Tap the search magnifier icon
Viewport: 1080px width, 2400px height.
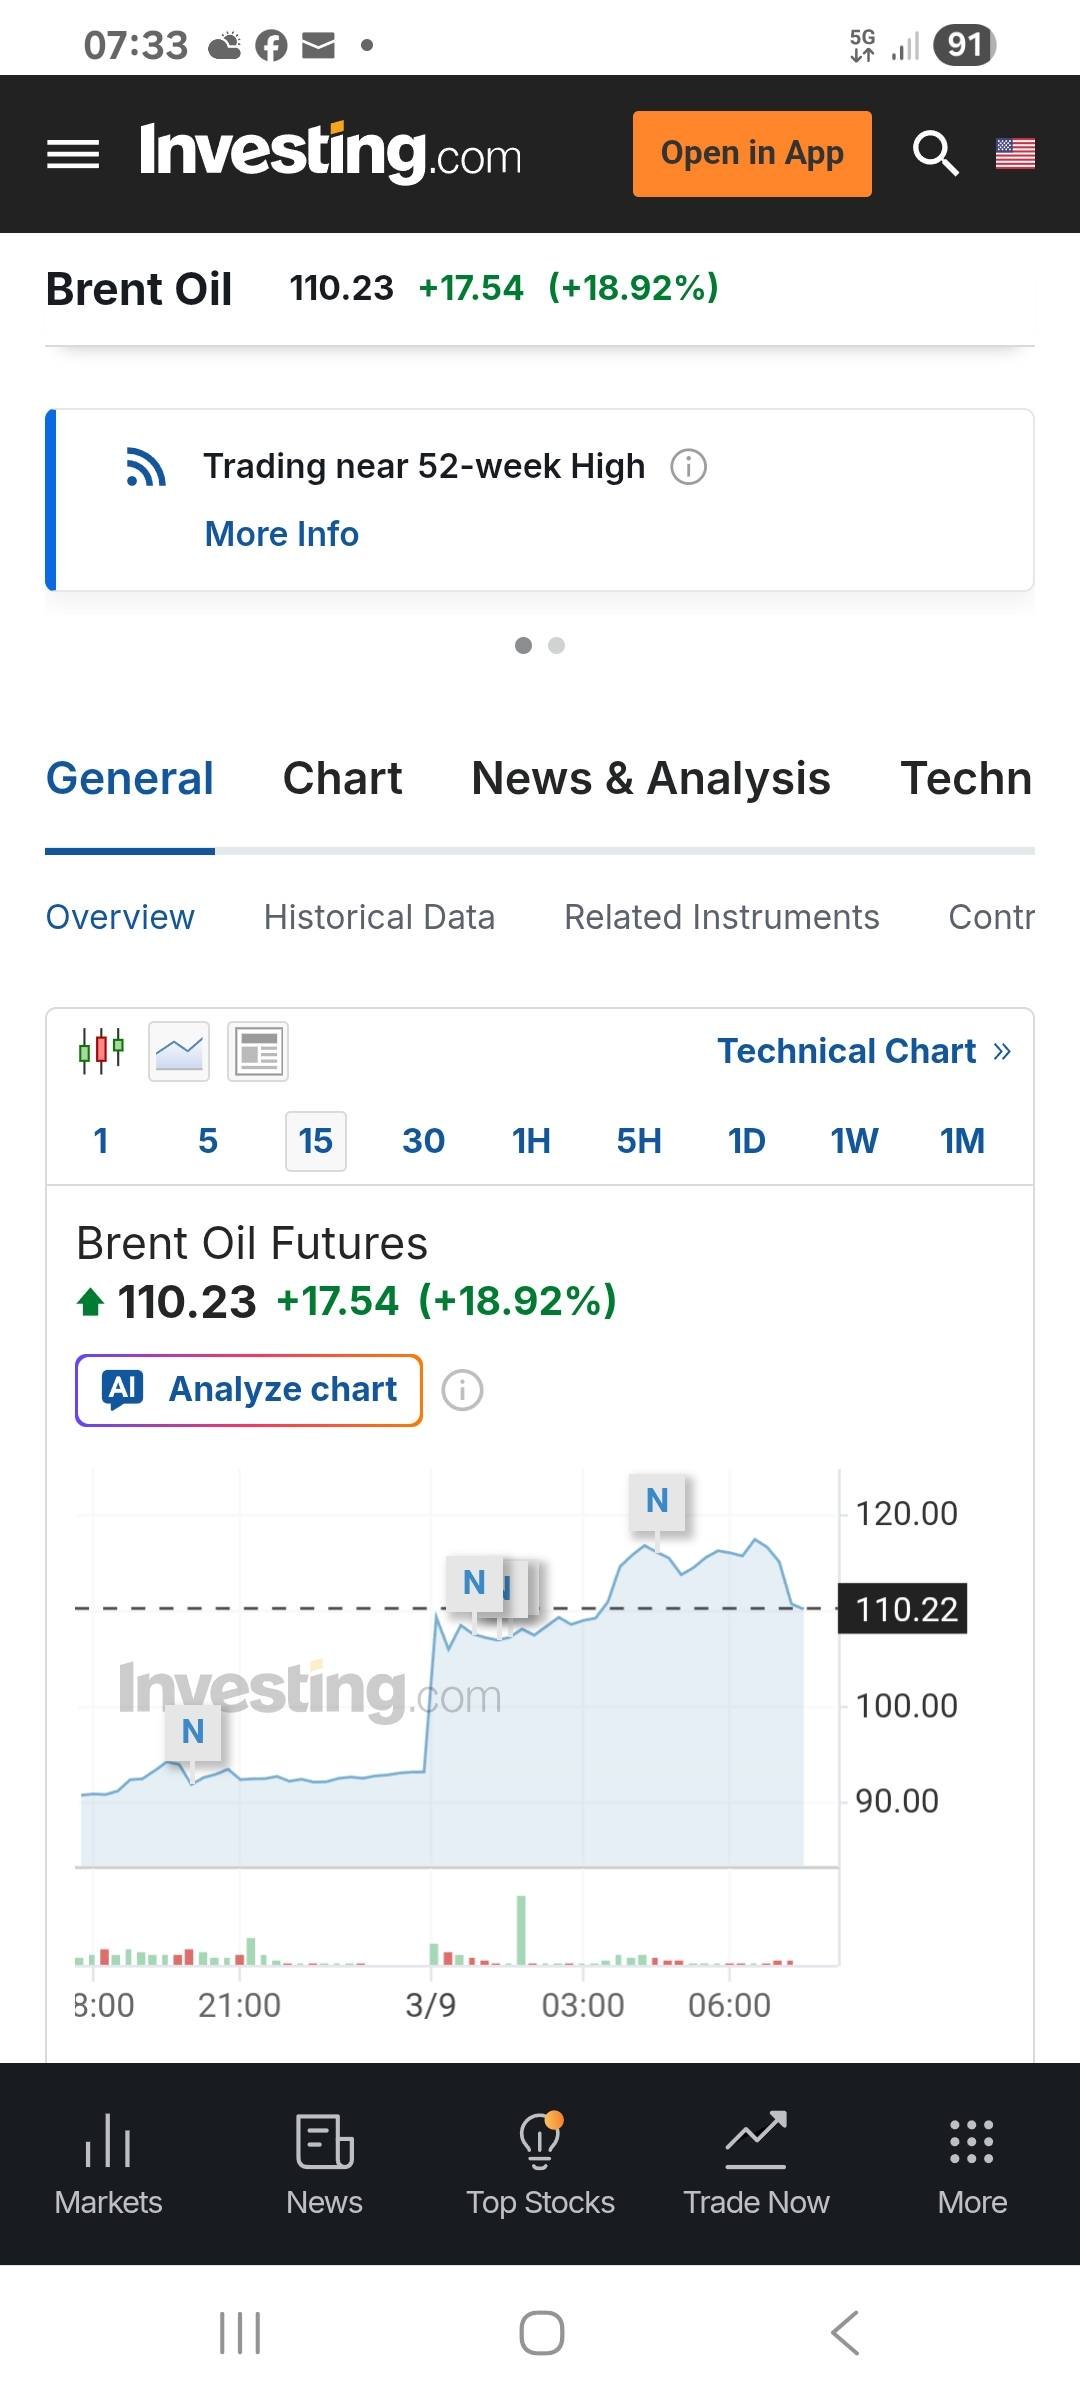pos(935,154)
